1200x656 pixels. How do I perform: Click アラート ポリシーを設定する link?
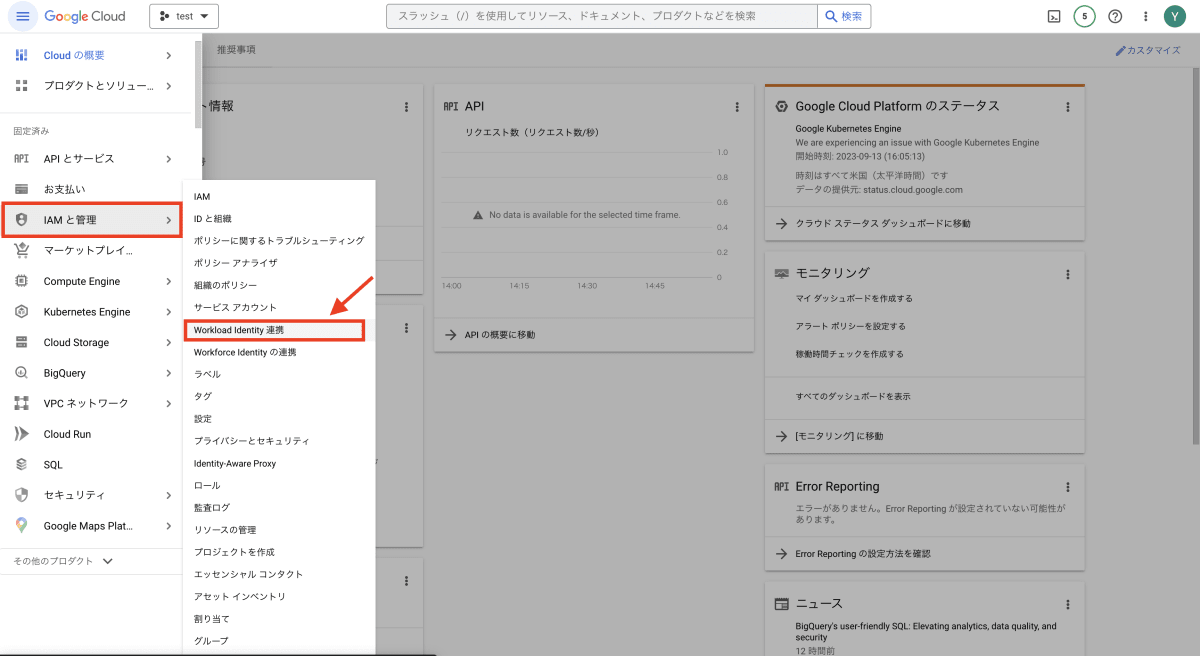click(850, 326)
